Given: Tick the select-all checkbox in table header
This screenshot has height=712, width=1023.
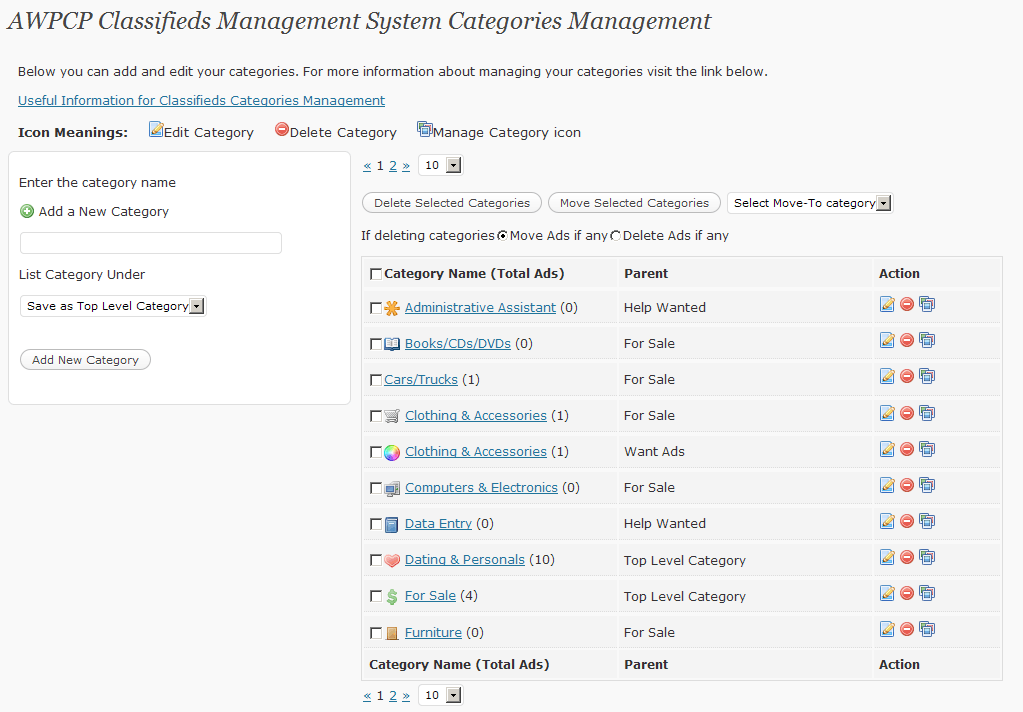Looking at the screenshot, I should coord(376,274).
